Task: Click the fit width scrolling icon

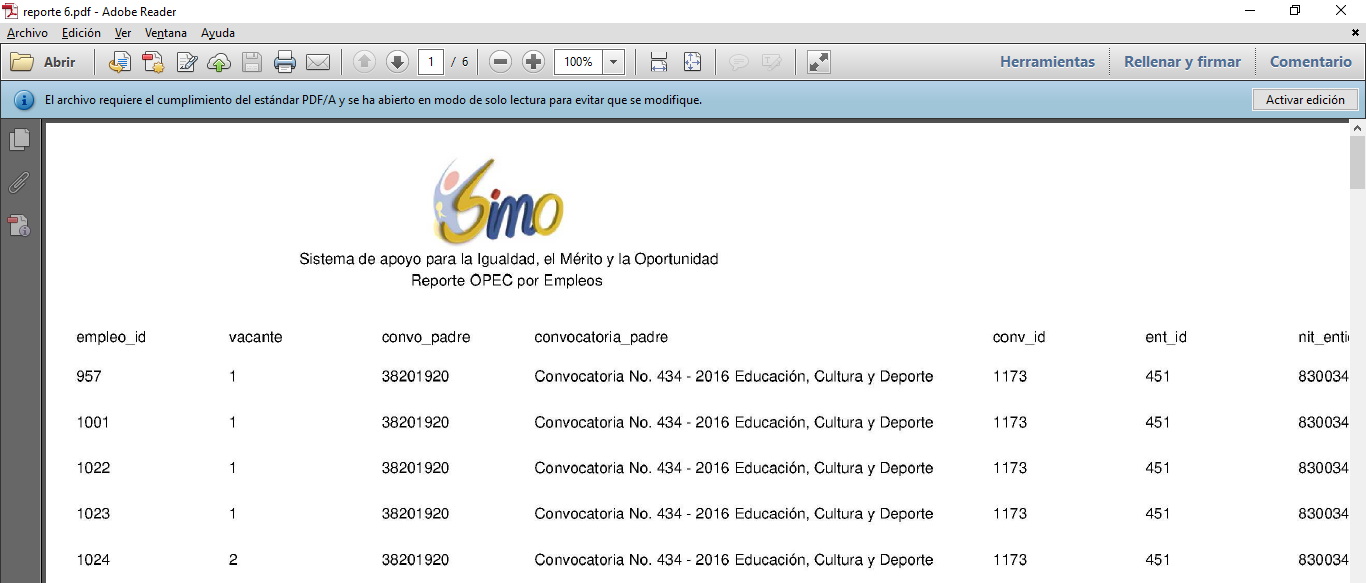Action: click(659, 62)
